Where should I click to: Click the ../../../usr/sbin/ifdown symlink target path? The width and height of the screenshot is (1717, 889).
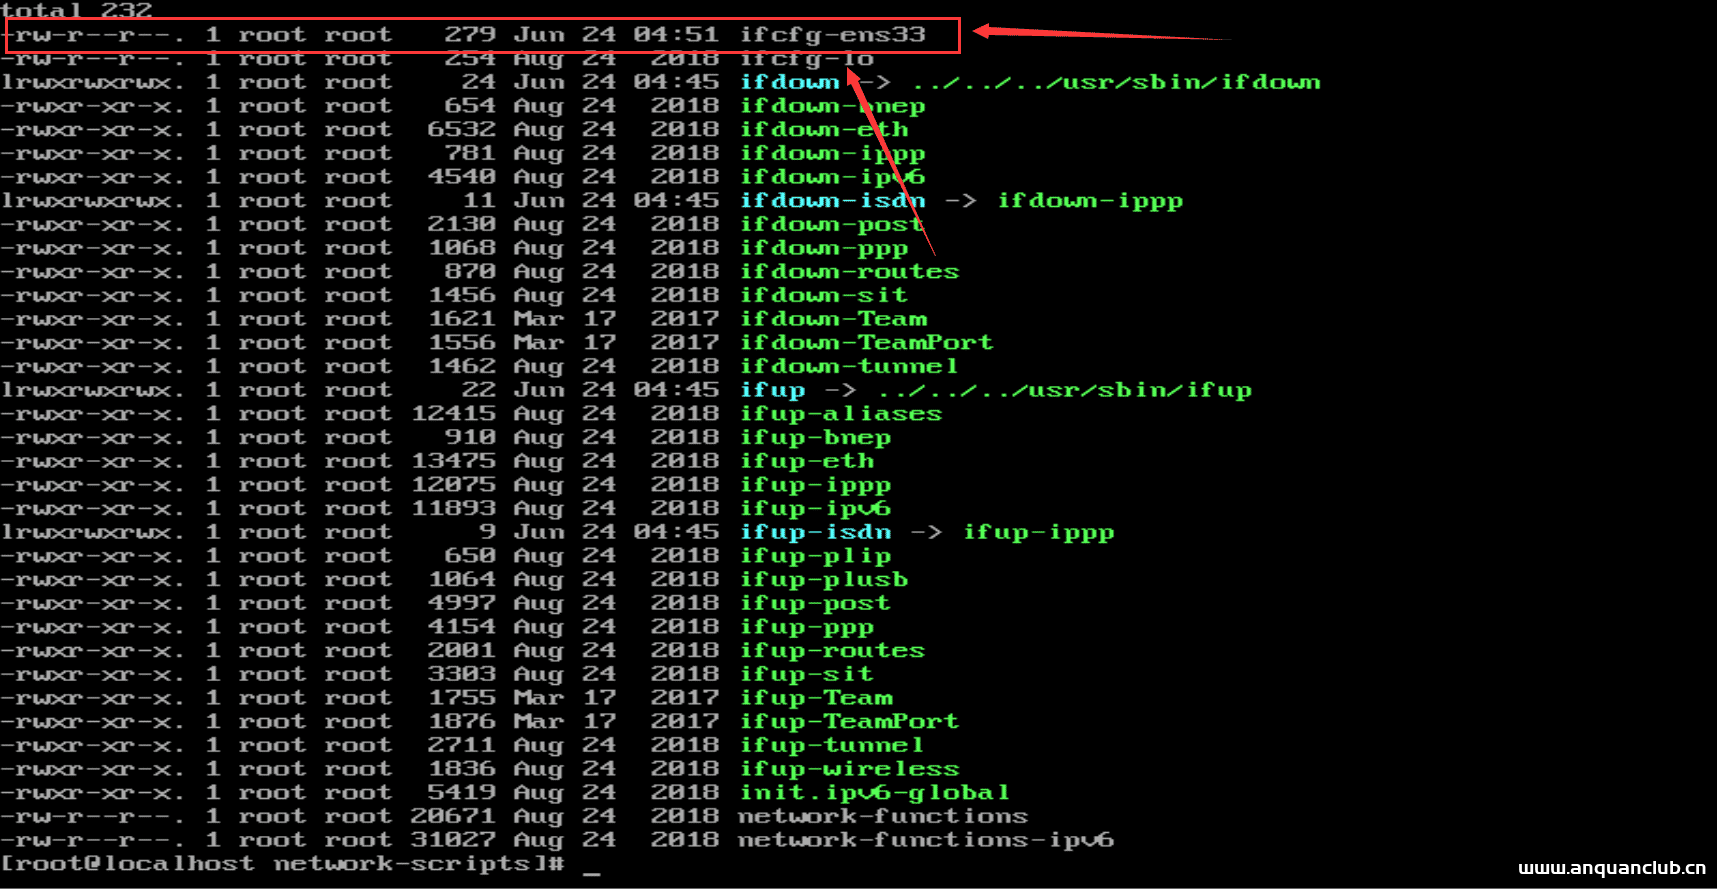point(1116,82)
